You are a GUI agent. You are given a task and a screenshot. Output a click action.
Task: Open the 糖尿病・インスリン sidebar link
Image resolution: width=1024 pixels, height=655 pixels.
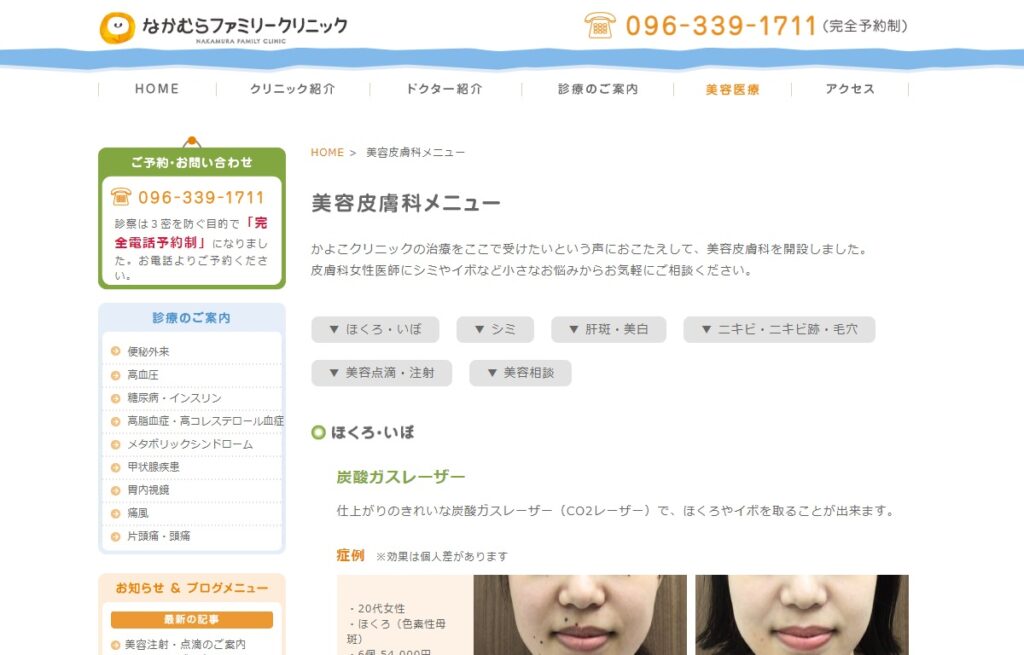pyautogui.click(x=174, y=398)
